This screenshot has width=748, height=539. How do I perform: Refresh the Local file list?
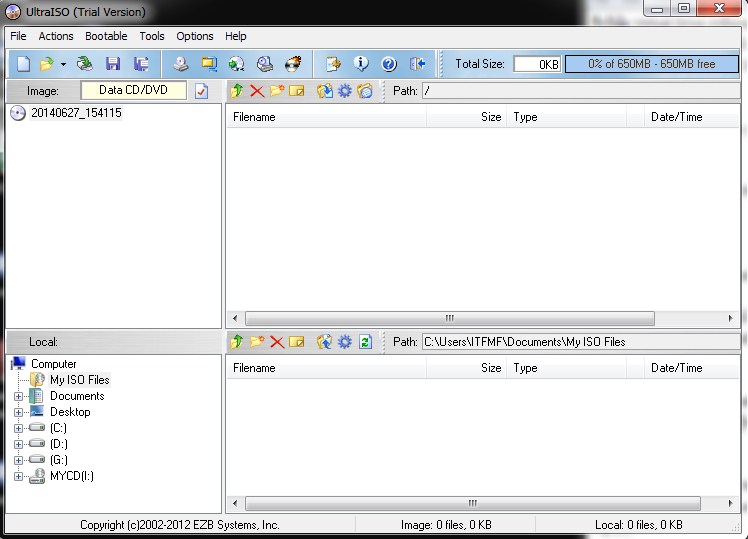365,342
